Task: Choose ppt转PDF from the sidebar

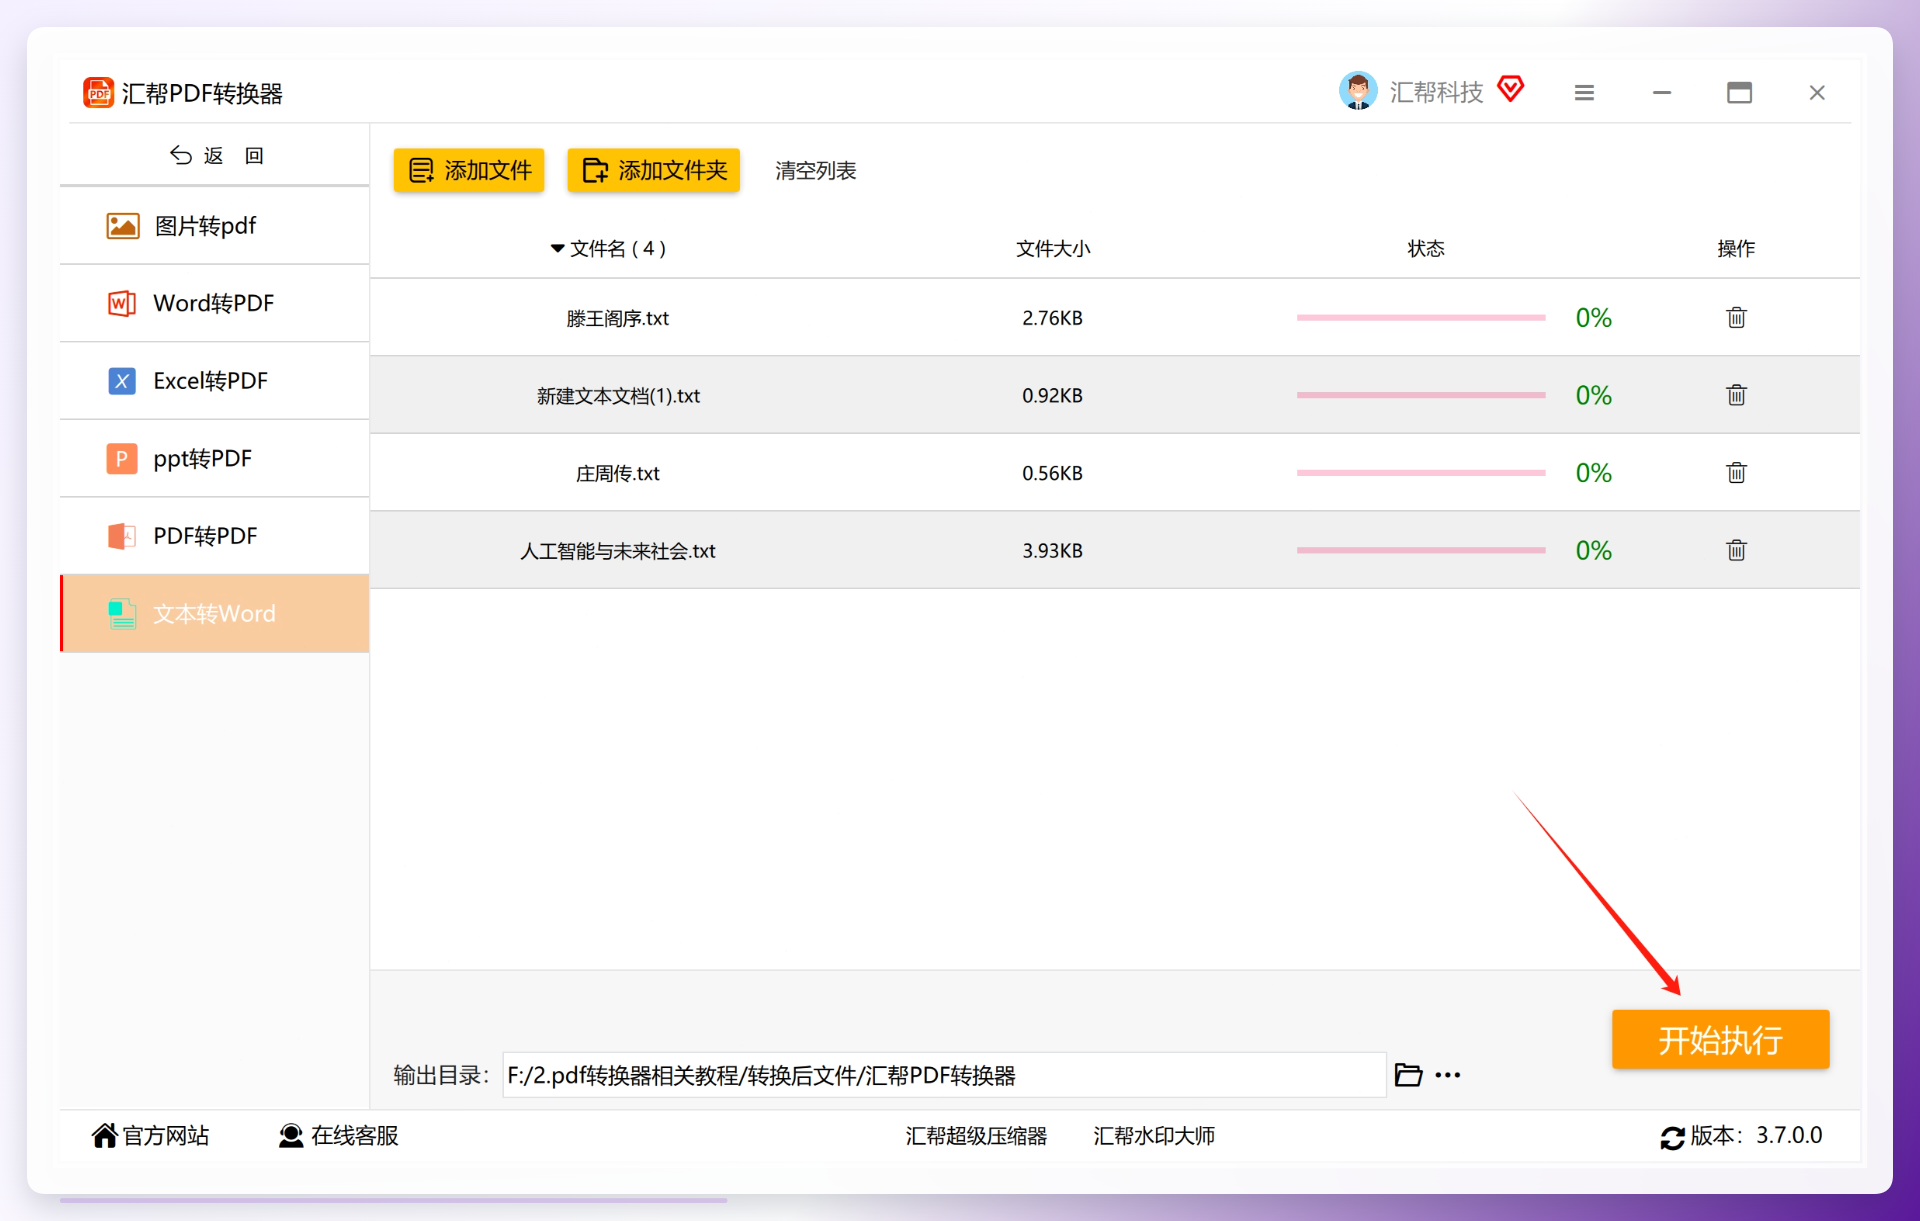Action: click(x=215, y=458)
